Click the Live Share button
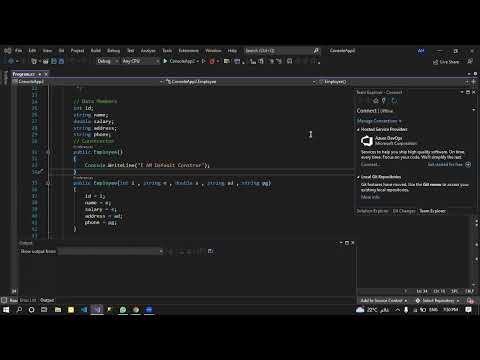 coord(446,62)
